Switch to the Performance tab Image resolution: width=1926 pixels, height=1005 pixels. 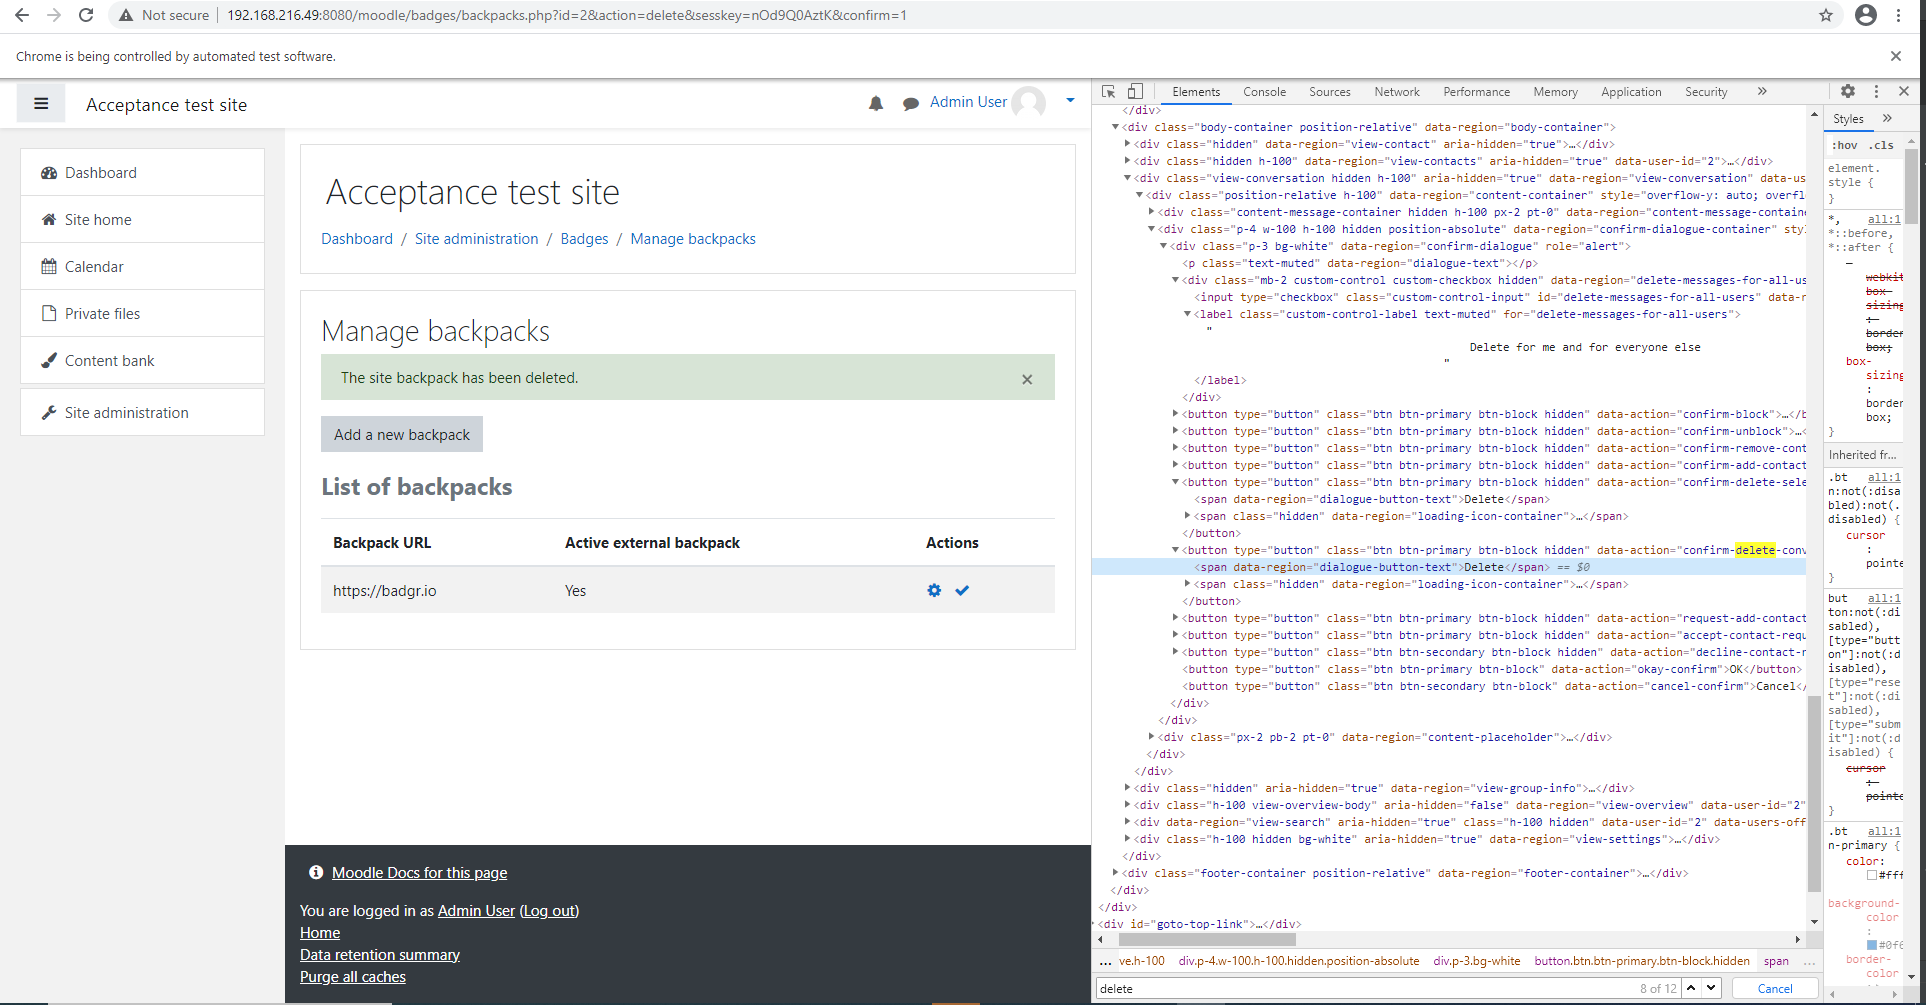point(1476,91)
